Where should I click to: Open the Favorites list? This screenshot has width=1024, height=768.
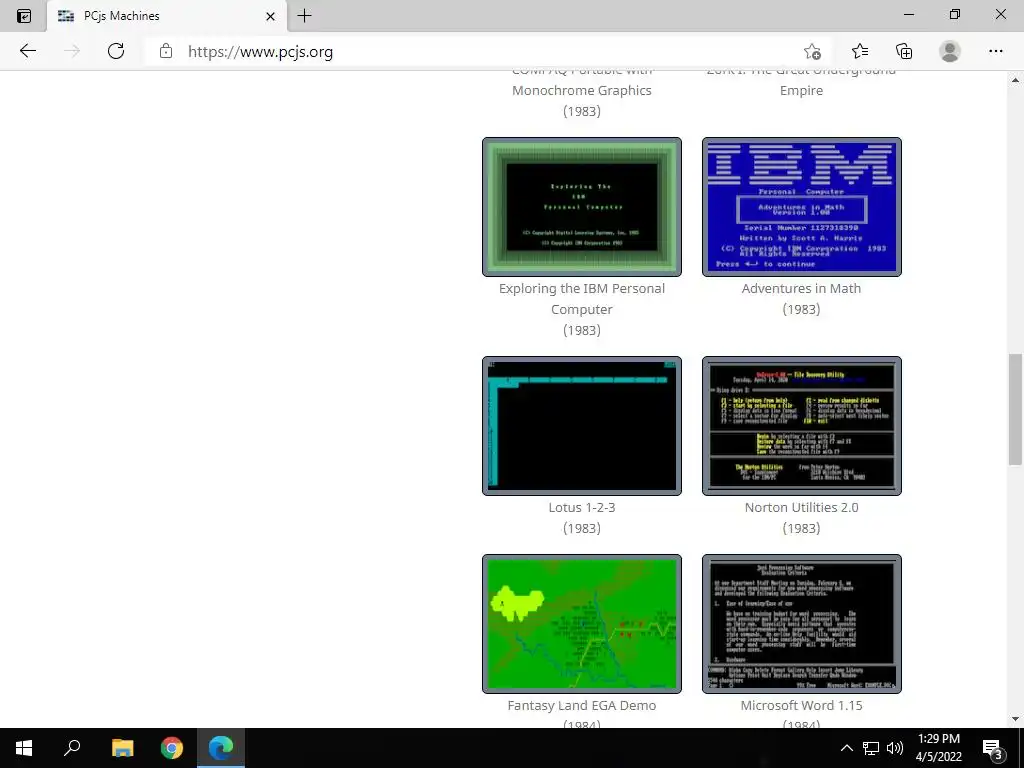pyautogui.click(x=860, y=51)
